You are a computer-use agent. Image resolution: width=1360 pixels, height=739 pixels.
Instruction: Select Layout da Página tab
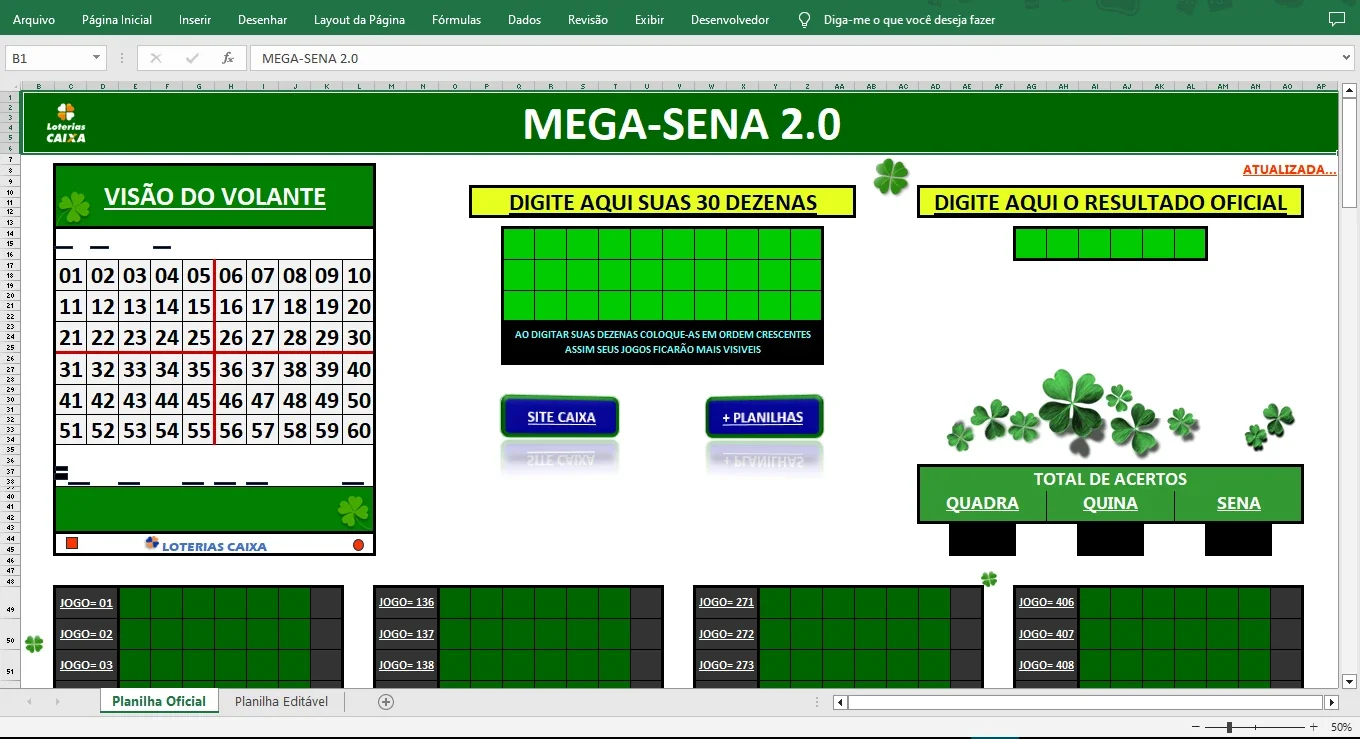[x=360, y=20]
